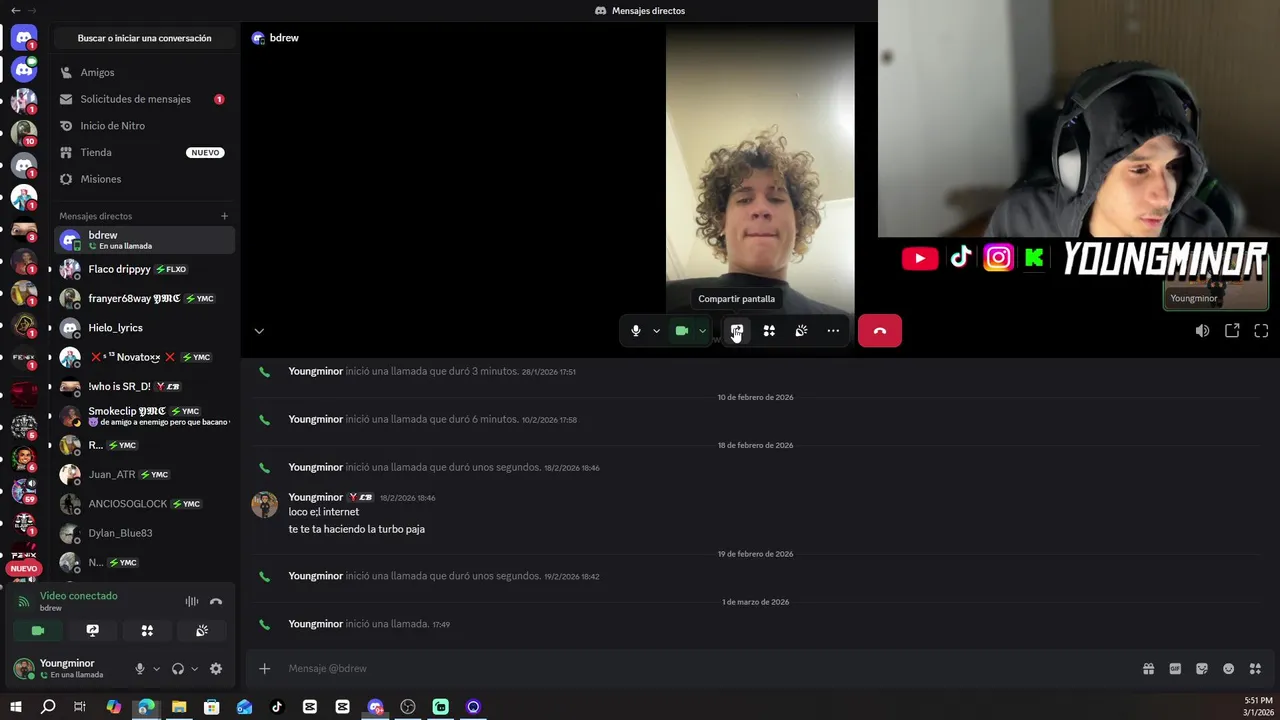Open Windows Start menu
The width and height of the screenshot is (1280, 720).
click(15, 707)
